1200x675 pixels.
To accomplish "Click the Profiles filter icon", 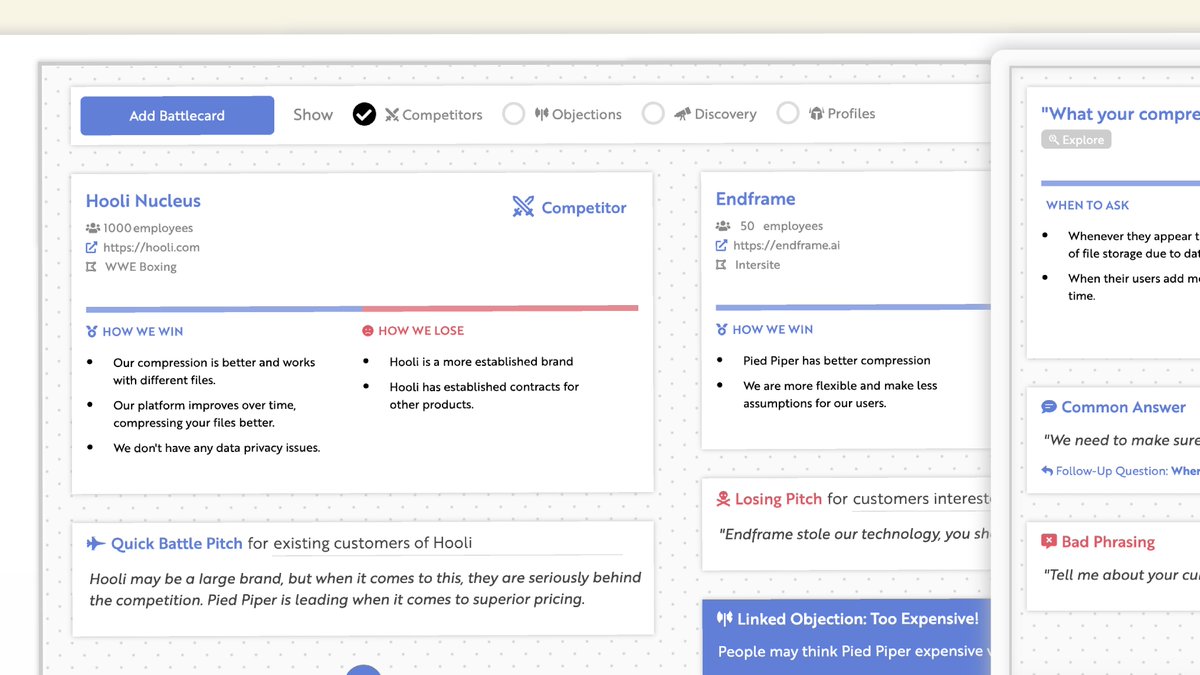I will 816,114.
